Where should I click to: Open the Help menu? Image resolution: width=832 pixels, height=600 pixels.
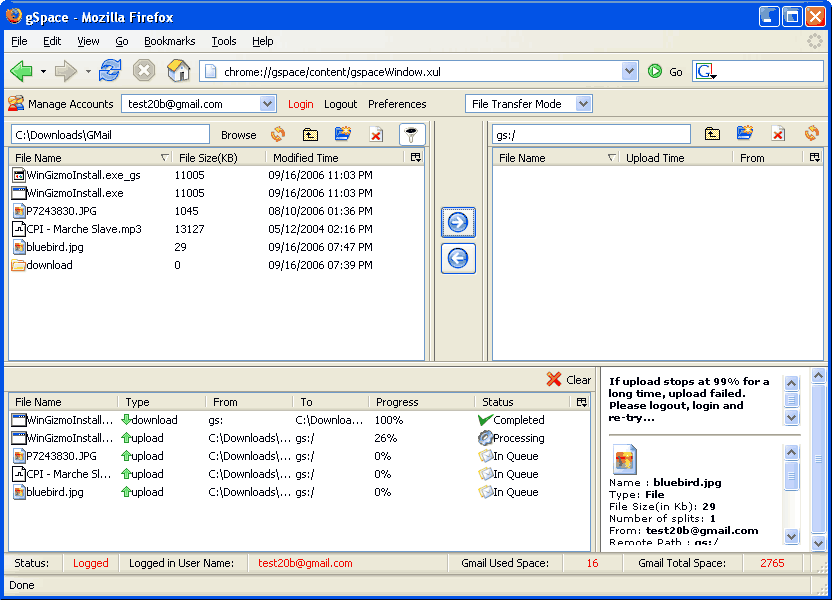[263, 41]
